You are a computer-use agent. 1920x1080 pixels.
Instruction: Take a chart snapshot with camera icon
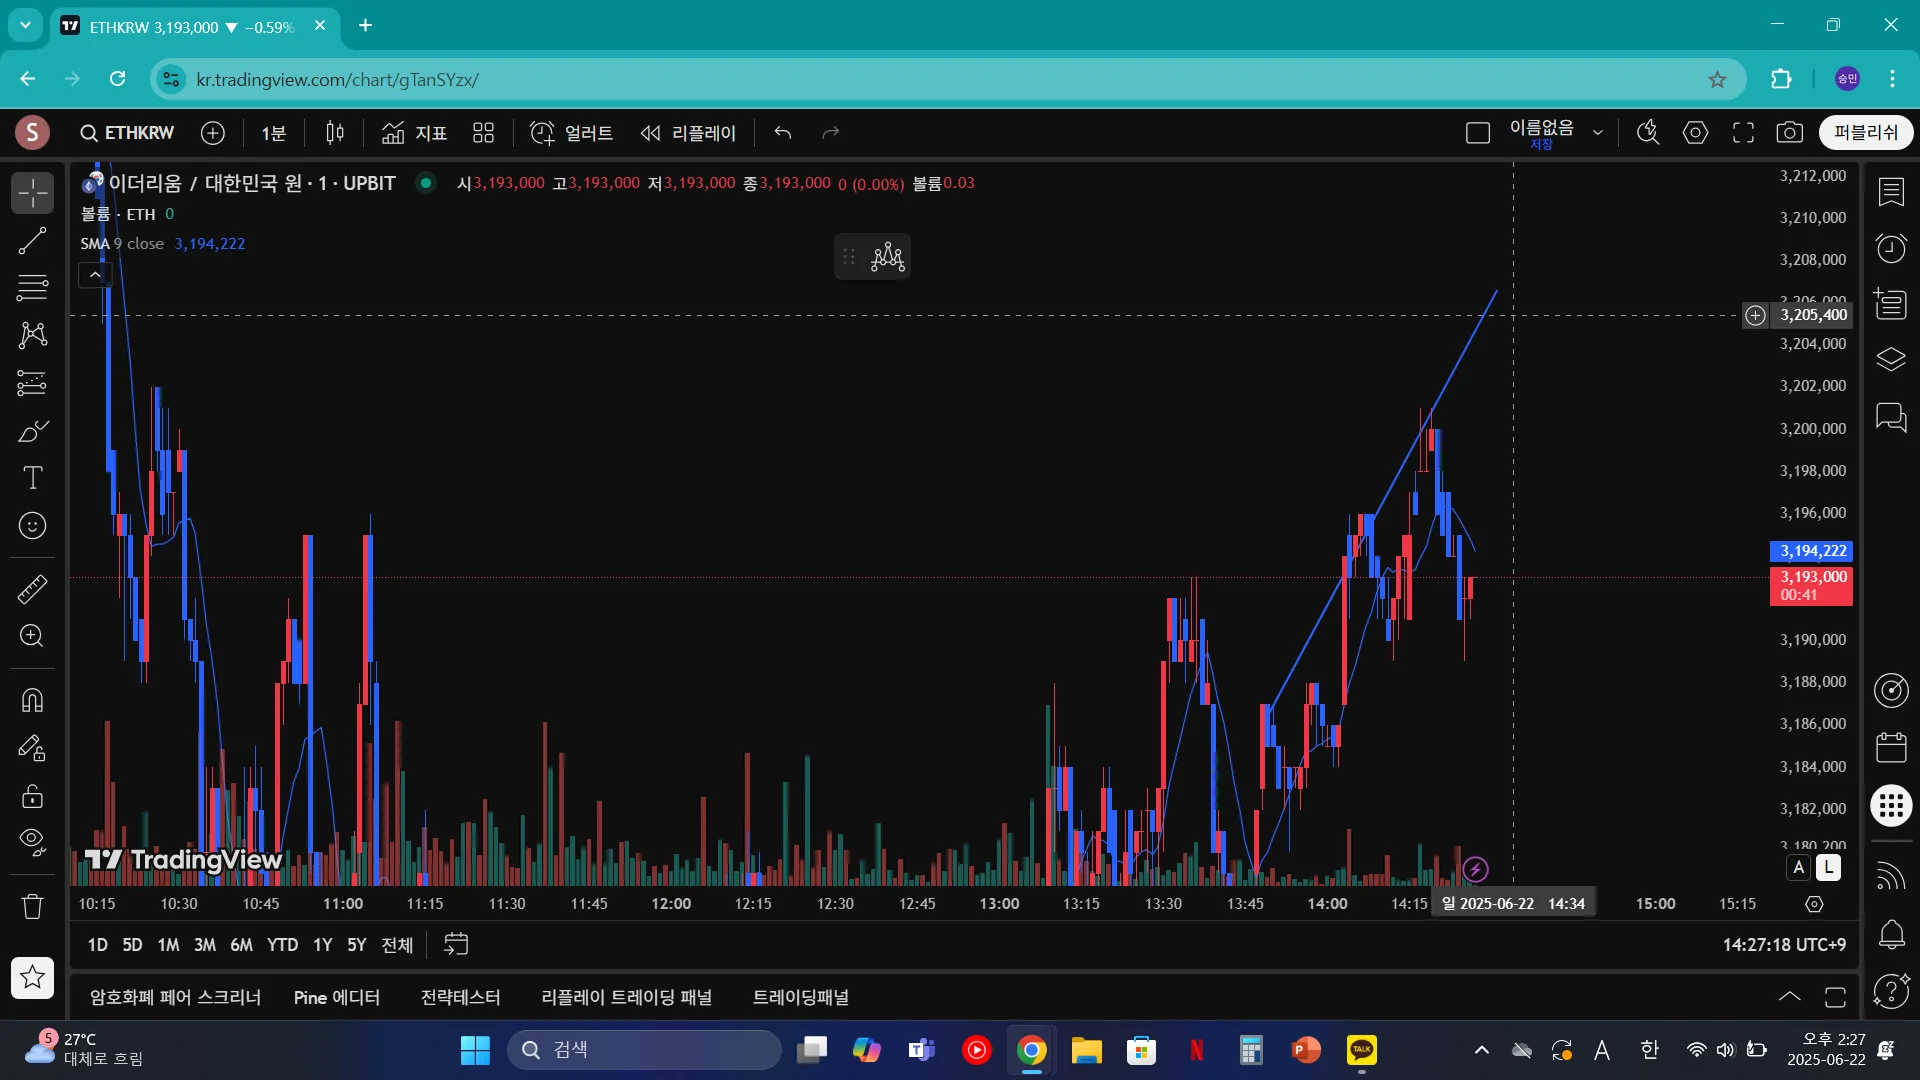(x=1789, y=133)
